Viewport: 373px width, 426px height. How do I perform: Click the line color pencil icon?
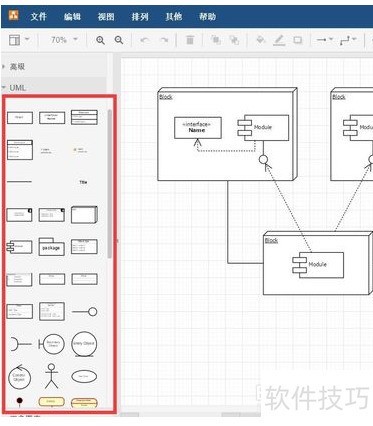(x=279, y=40)
